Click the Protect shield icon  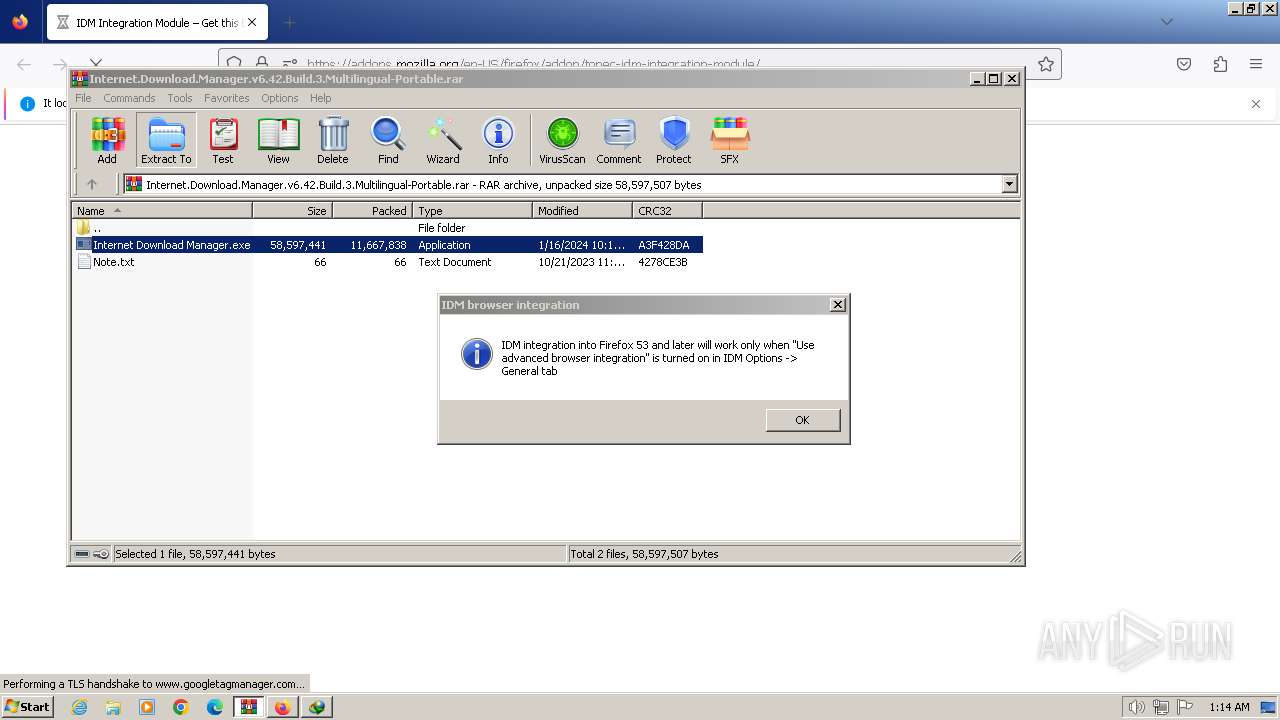point(674,140)
